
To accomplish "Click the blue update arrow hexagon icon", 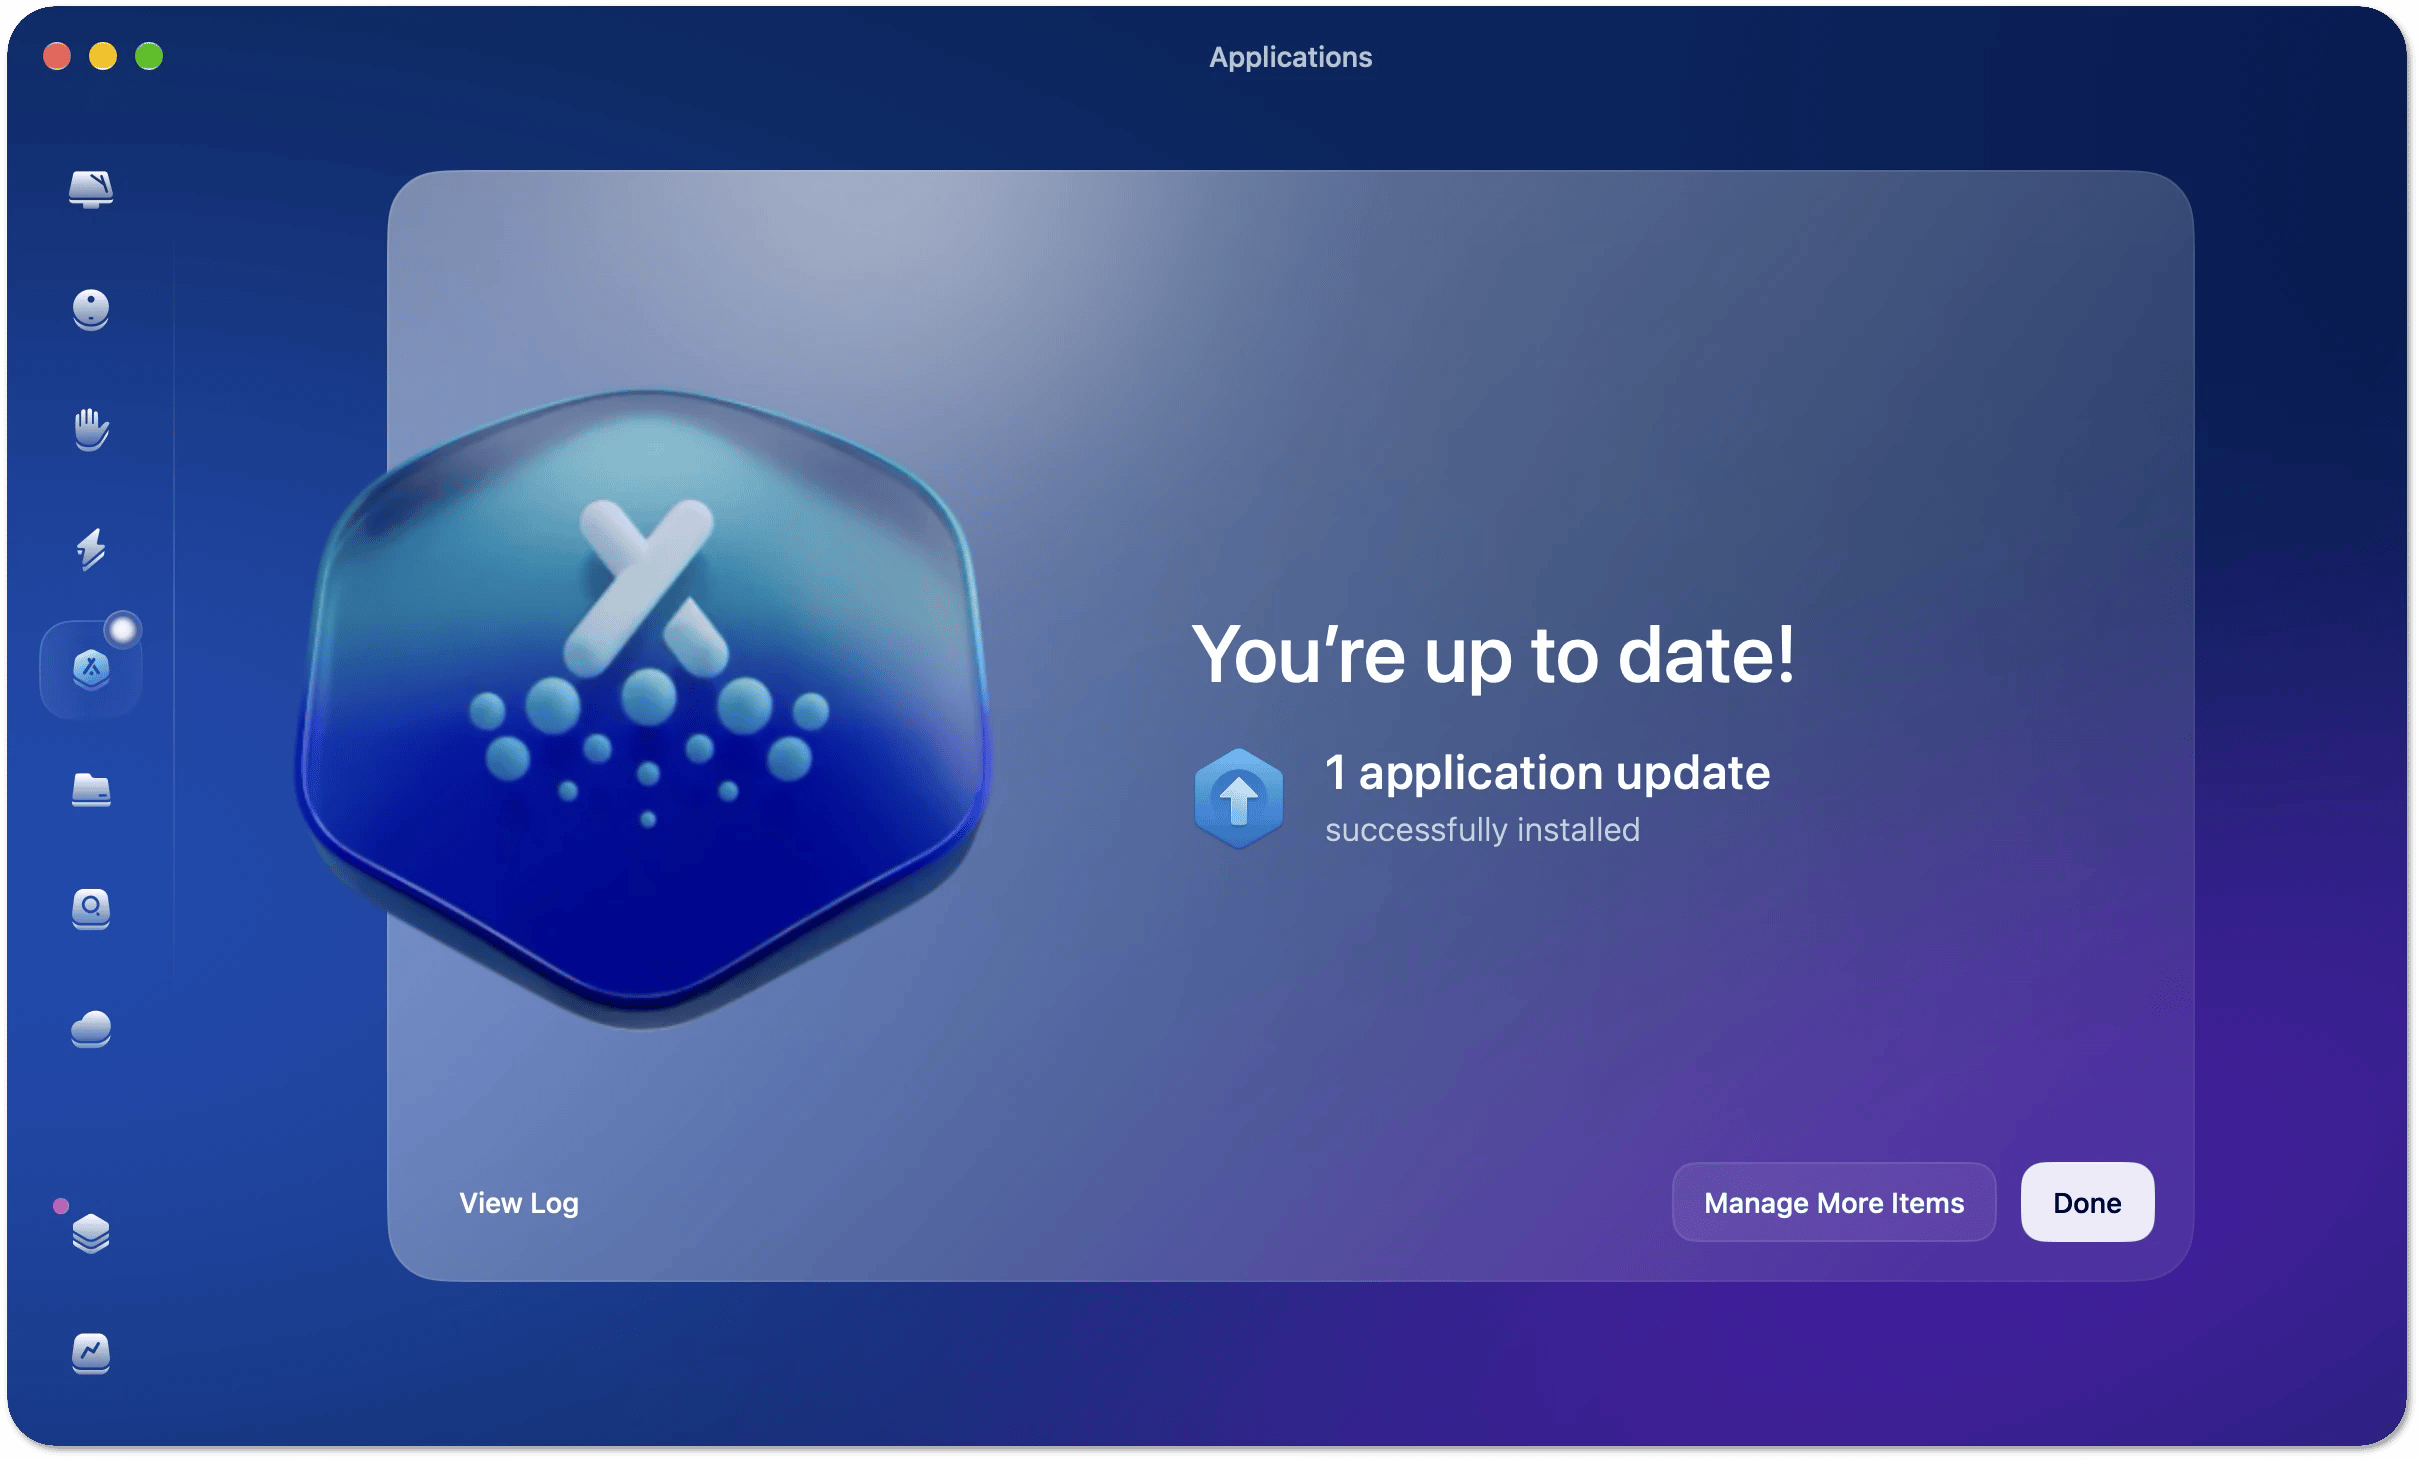I will tap(1238, 799).
